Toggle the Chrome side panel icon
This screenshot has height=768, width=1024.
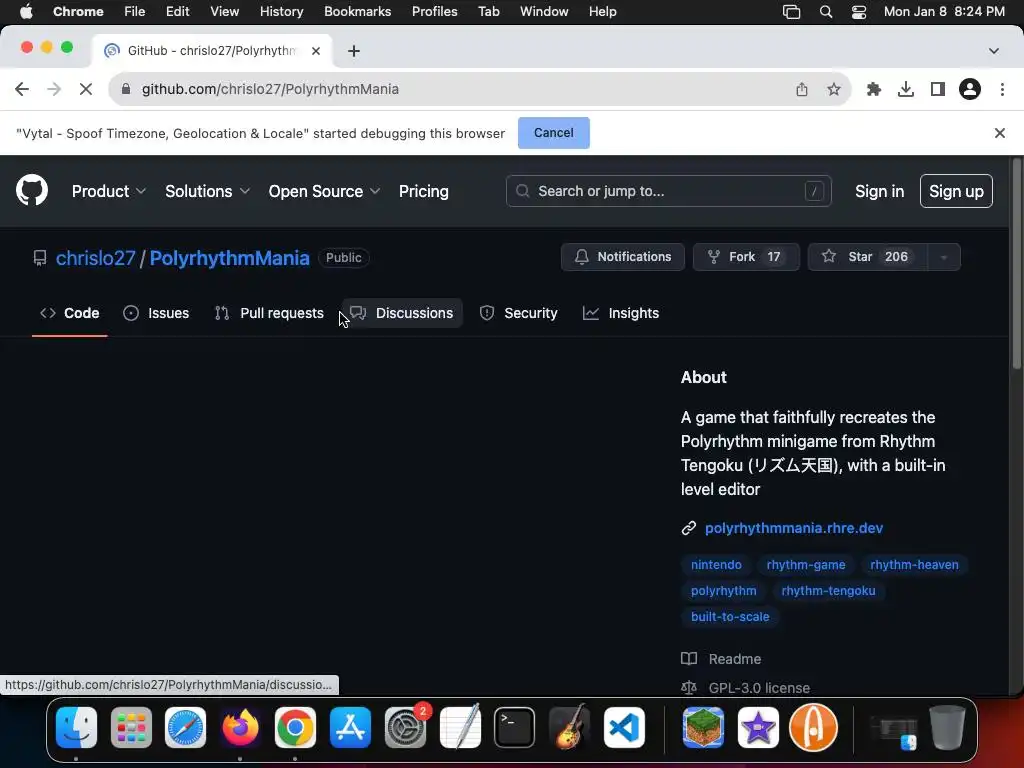[938, 89]
